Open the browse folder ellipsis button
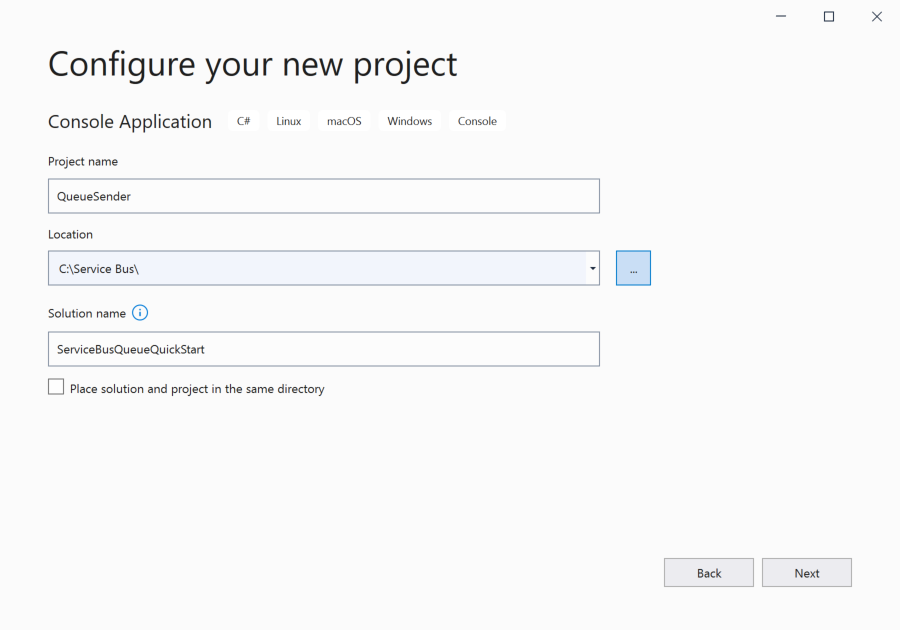Image resolution: width=900 pixels, height=630 pixels. (x=633, y=268)
